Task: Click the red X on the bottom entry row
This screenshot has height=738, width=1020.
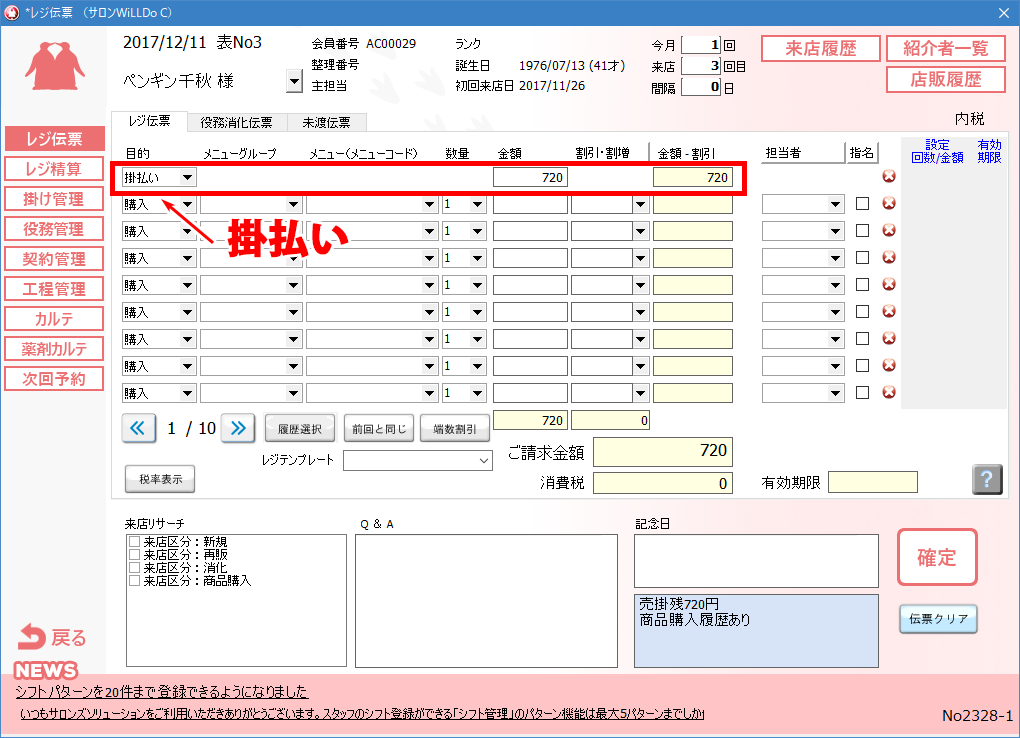Action: [889, 392]
